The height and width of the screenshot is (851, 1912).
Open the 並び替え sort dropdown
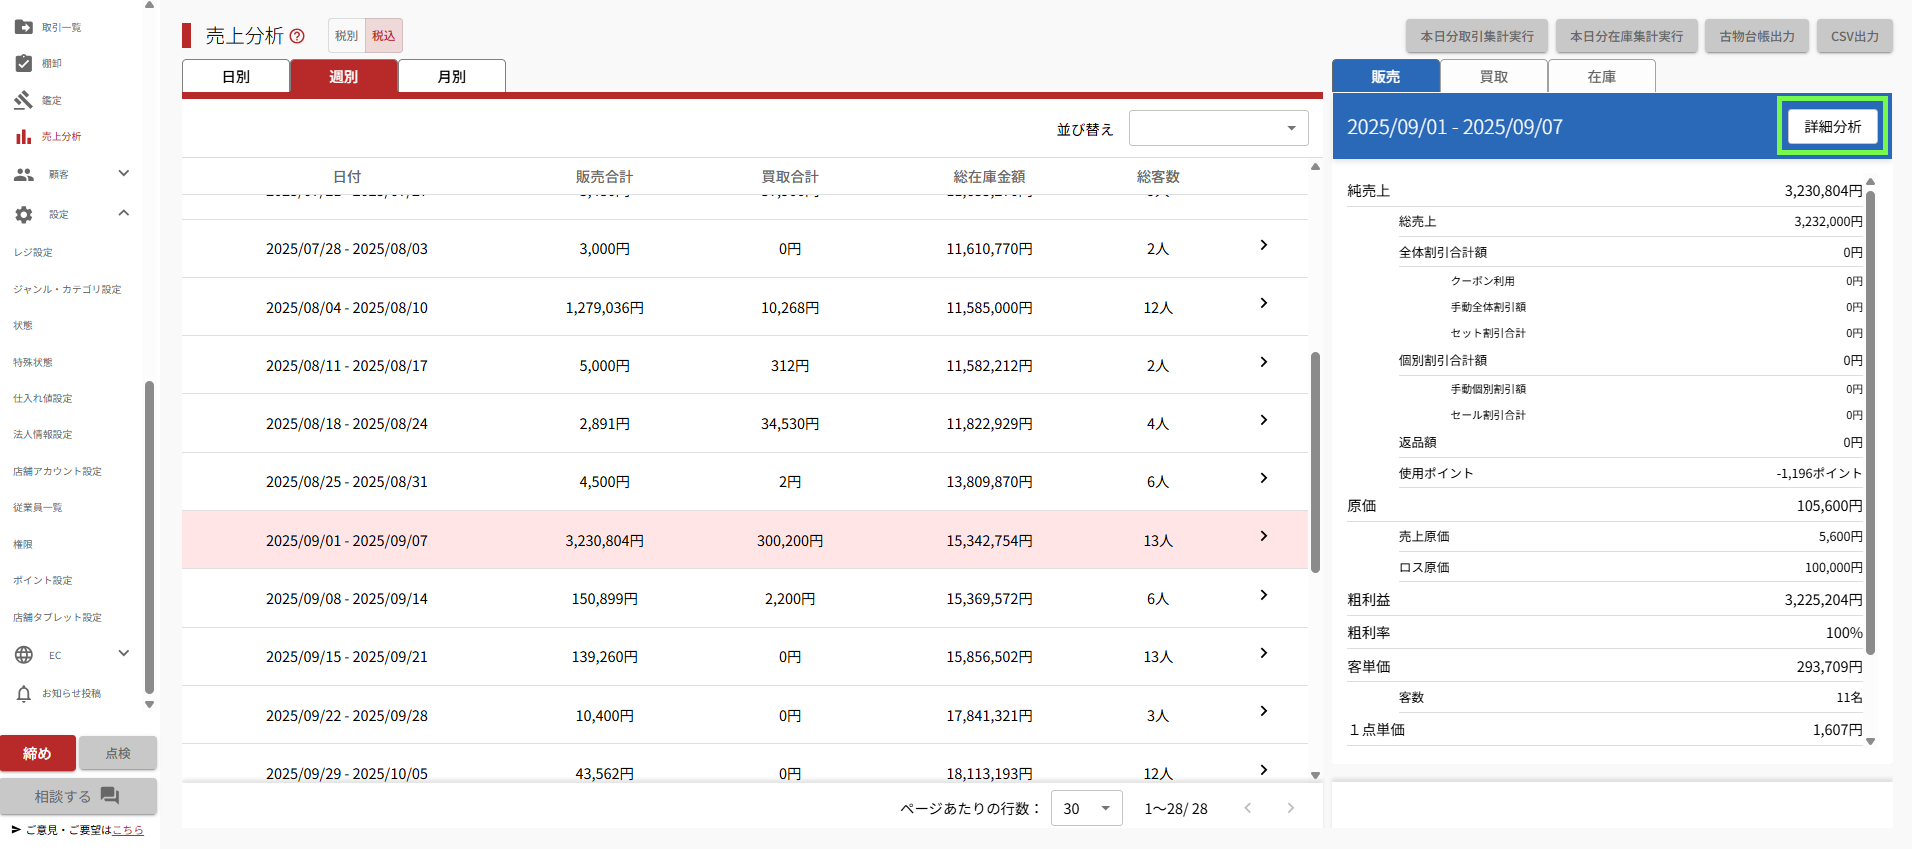[x=1218, y=128]
